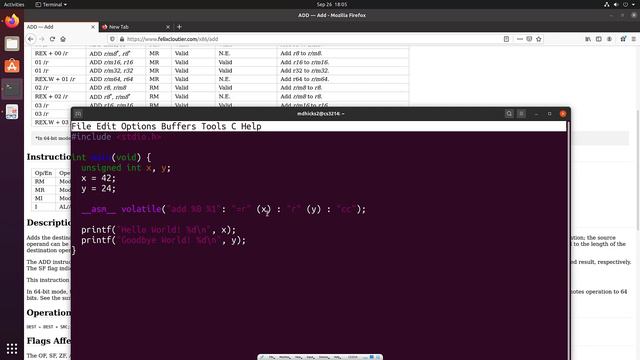Click the 'Operation' heading in Firefox
This screenshot has width=640, height=360.
(49, 313)
